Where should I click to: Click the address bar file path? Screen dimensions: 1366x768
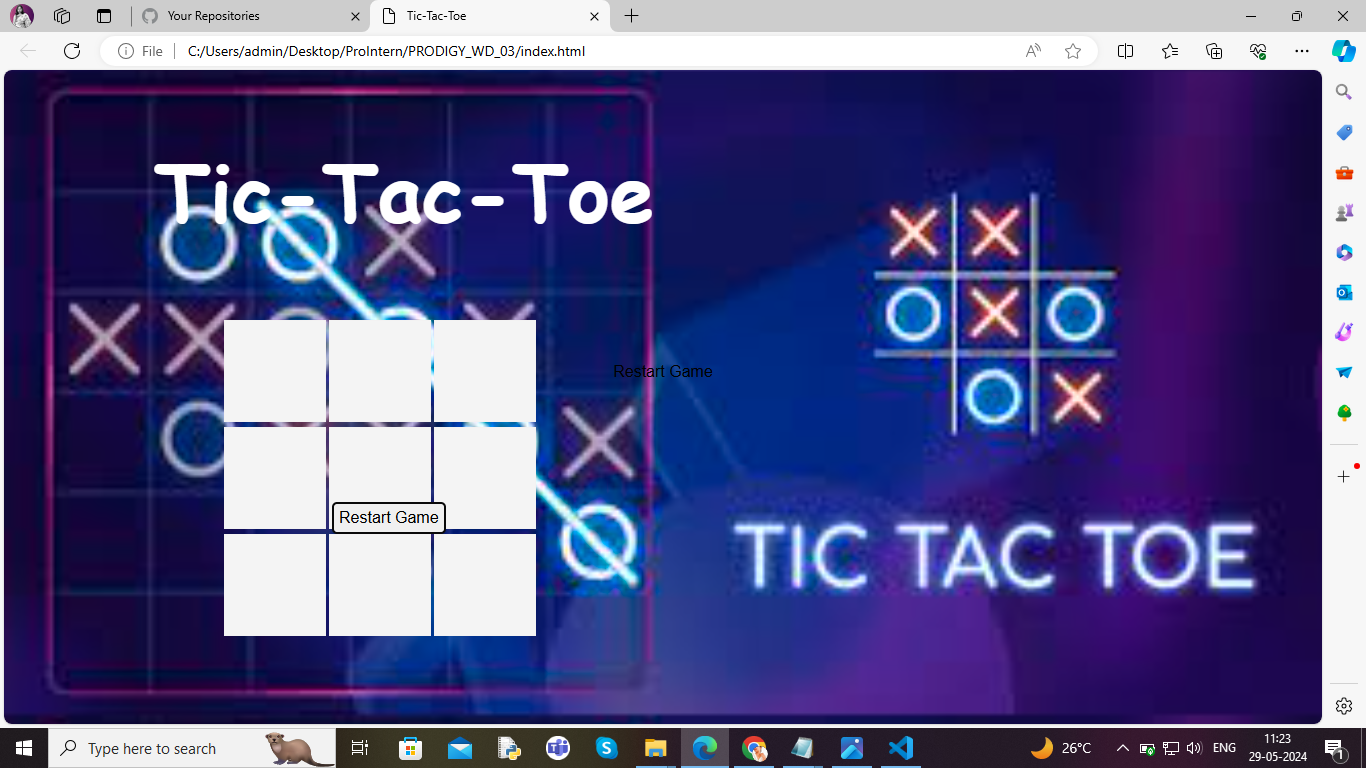coord(386,51)
